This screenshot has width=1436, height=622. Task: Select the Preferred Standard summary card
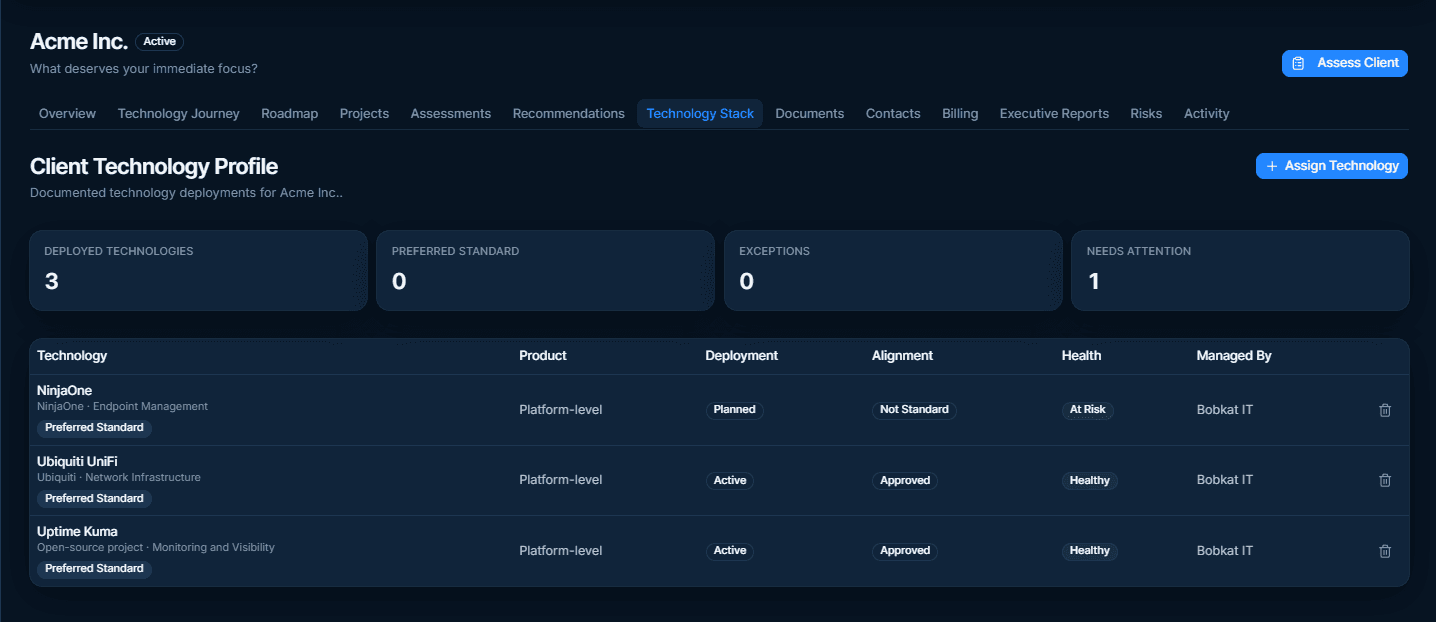[545, 271]
